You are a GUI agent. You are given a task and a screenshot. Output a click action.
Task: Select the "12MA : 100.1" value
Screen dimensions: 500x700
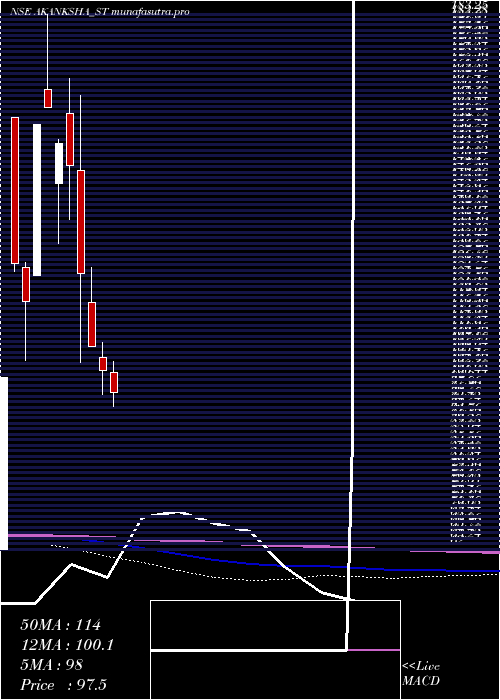67,645
